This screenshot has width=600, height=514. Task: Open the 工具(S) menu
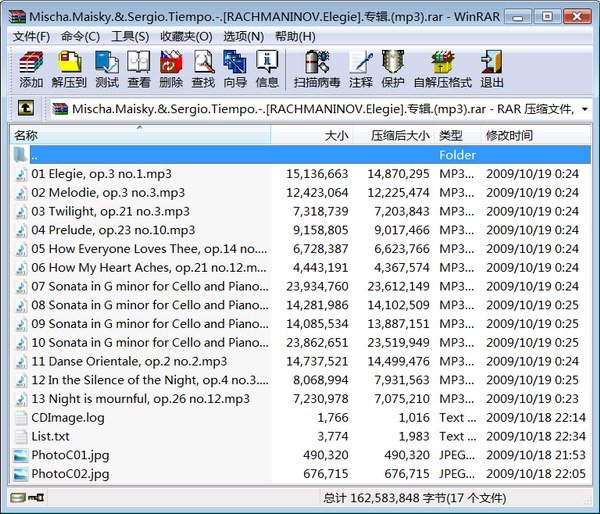(130, 37)
